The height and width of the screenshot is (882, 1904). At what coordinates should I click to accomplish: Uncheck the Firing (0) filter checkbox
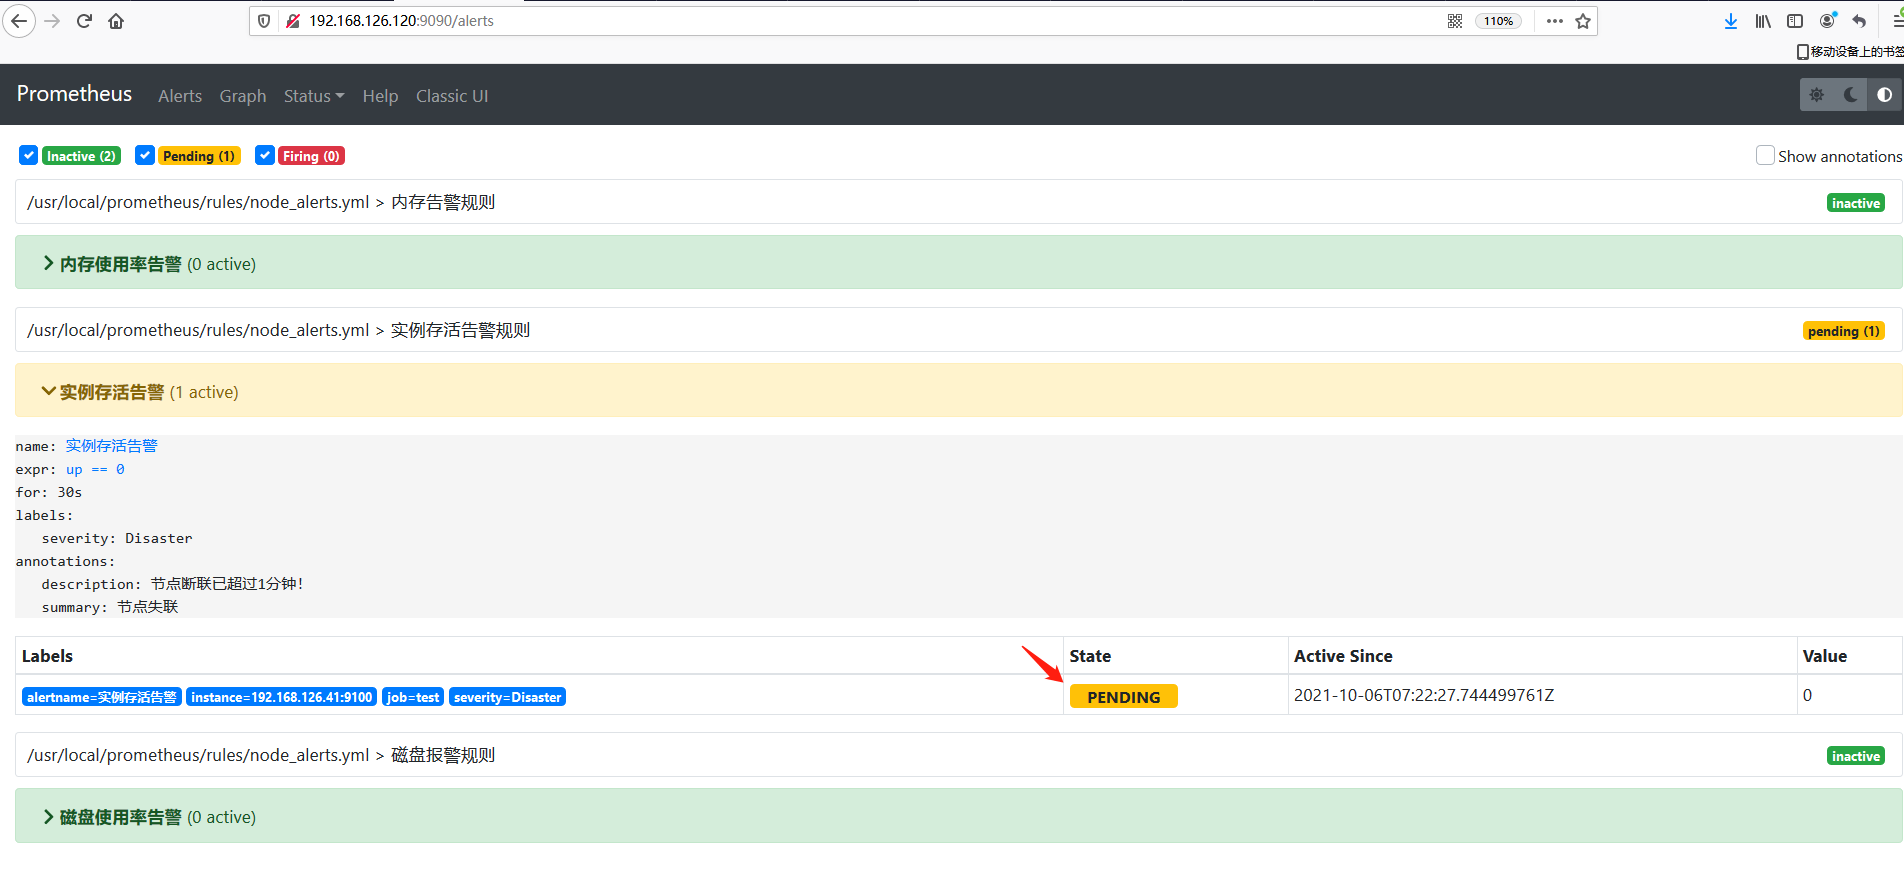[x=265, y=155]
